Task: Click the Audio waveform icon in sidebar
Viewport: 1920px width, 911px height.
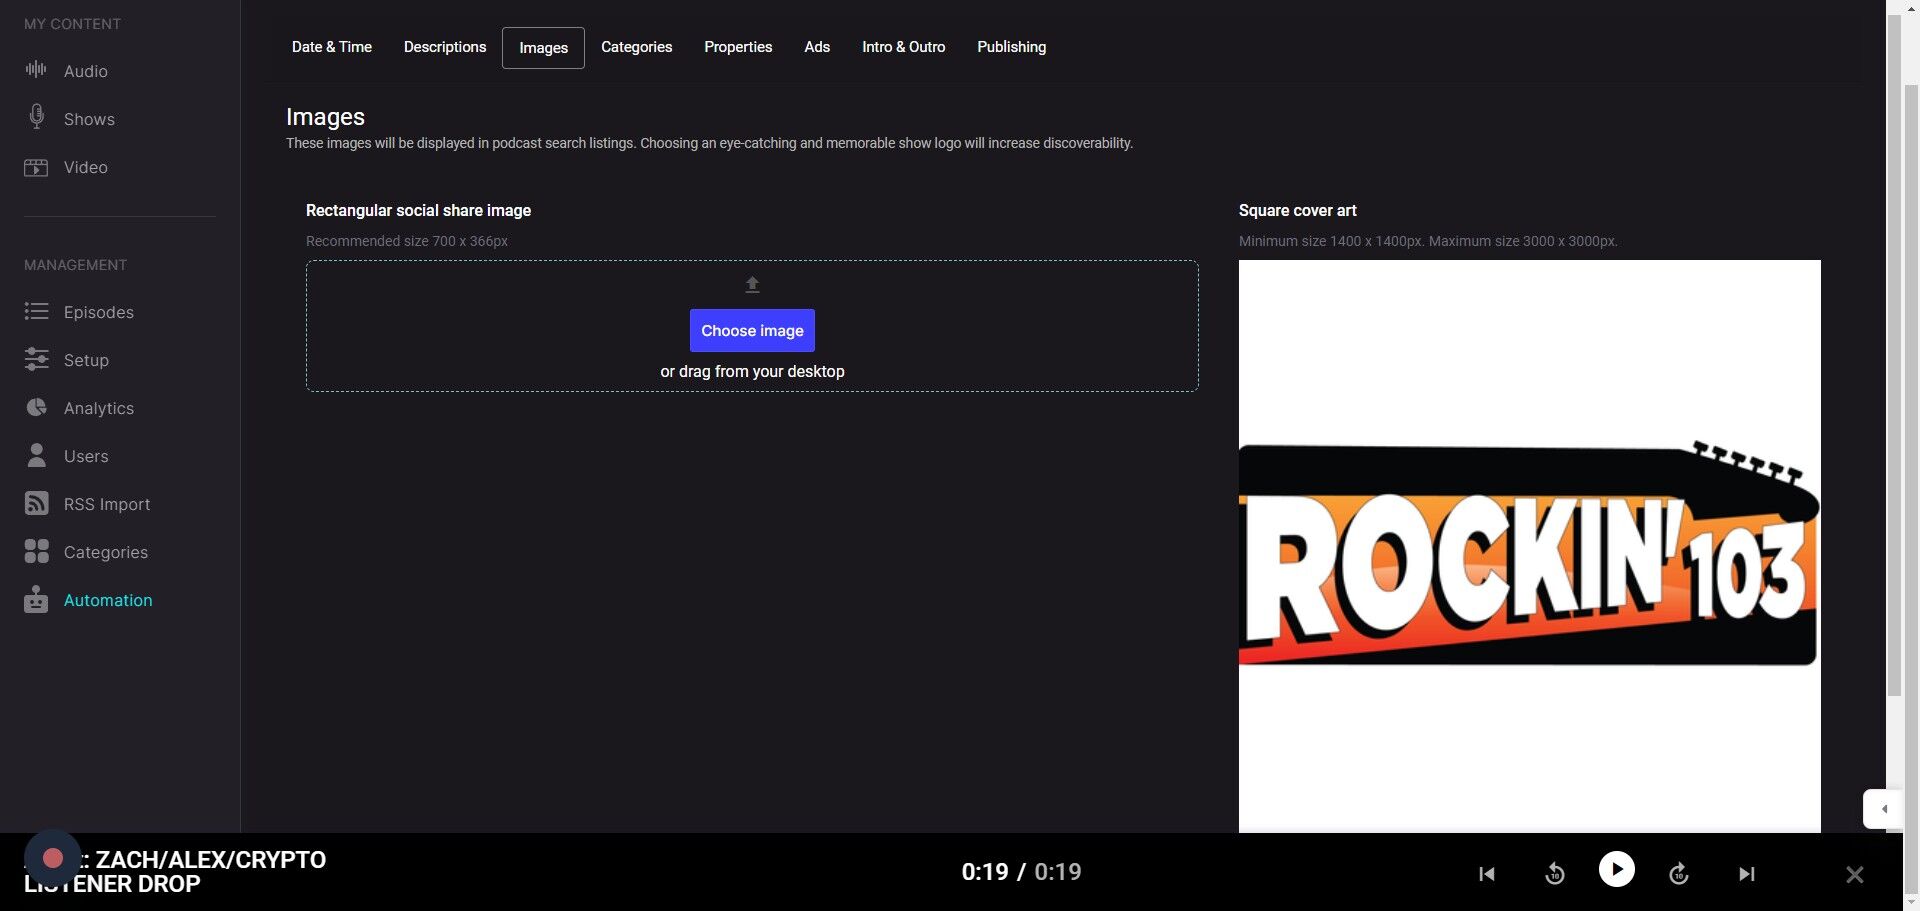Action: click(36, 70)
